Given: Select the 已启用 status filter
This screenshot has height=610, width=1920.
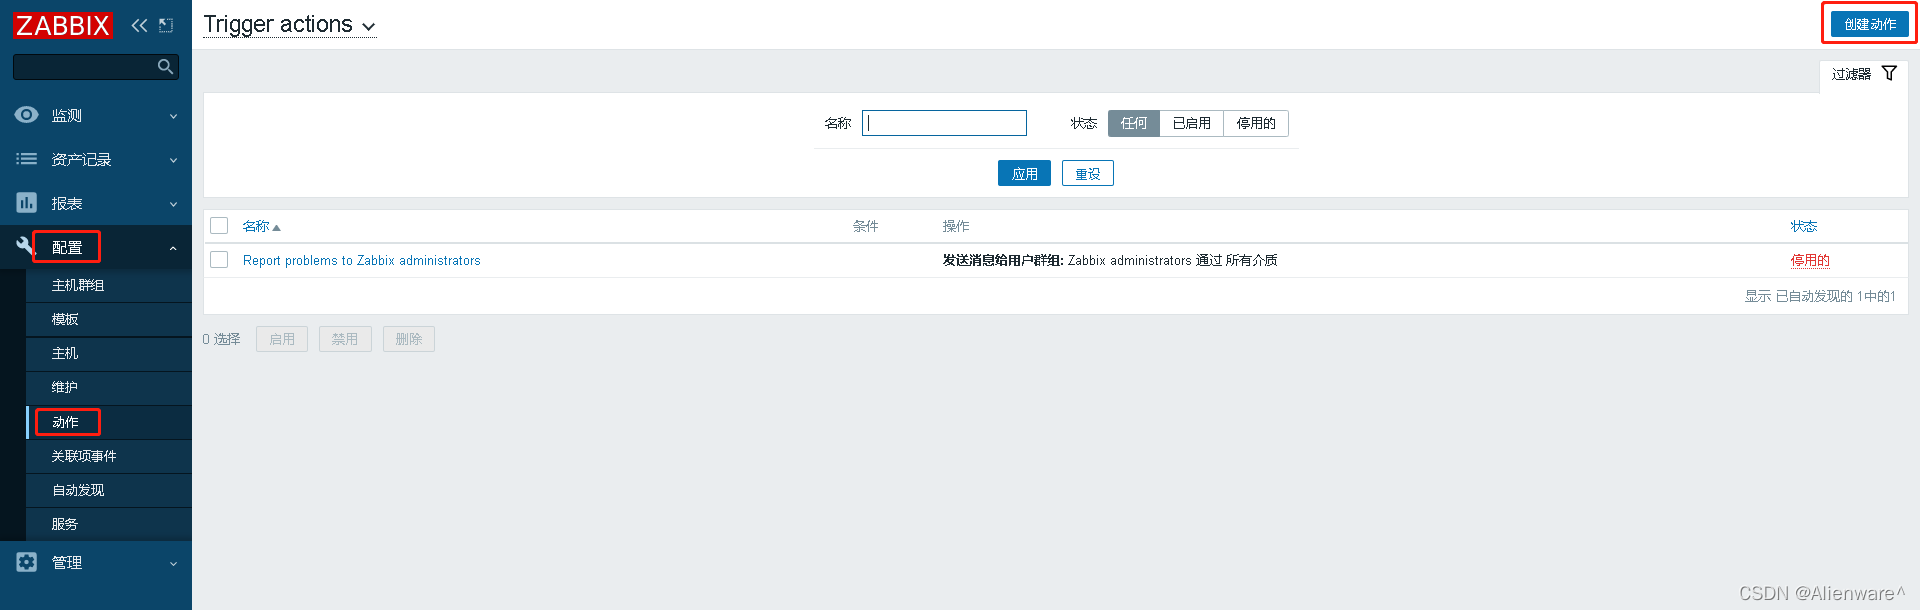Looking at the screenshot, I should click(1192, 123).
